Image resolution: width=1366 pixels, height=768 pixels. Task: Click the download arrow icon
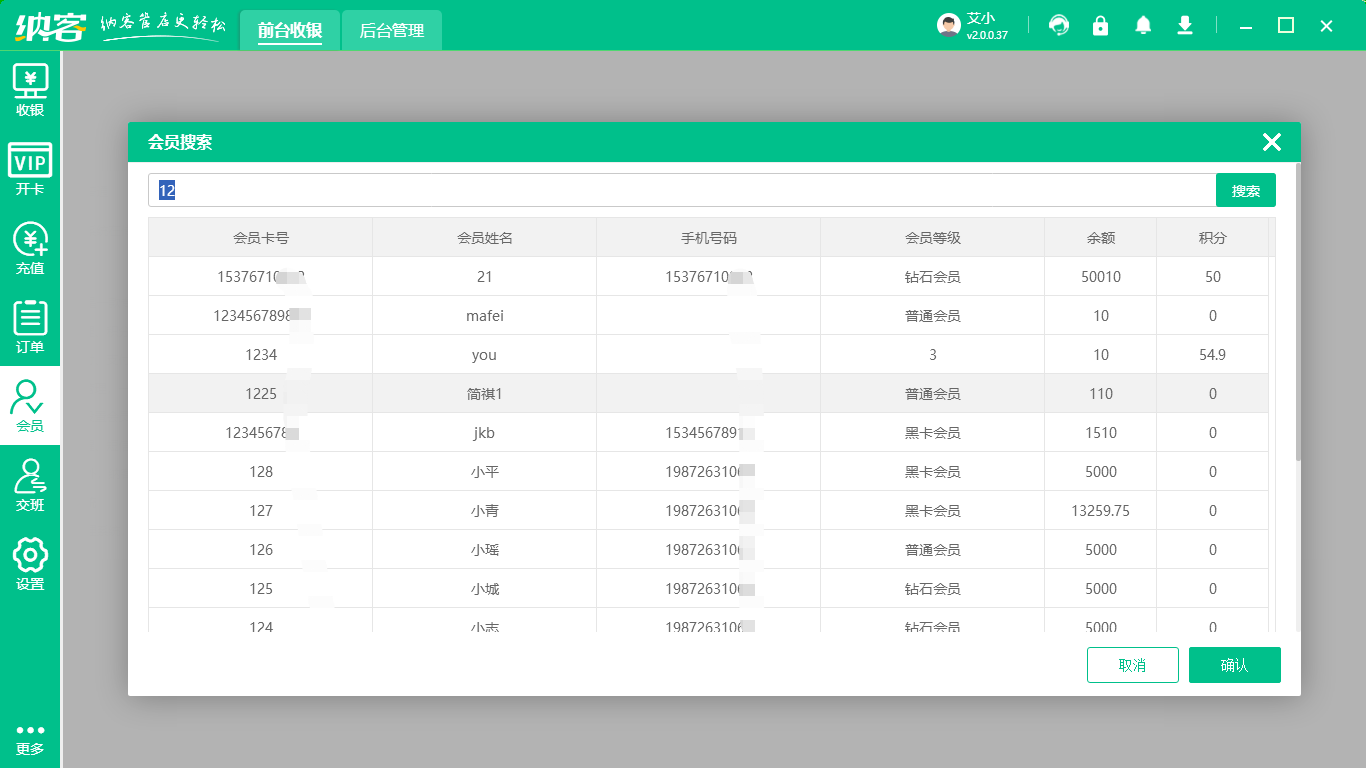(x=1185, y=26)
